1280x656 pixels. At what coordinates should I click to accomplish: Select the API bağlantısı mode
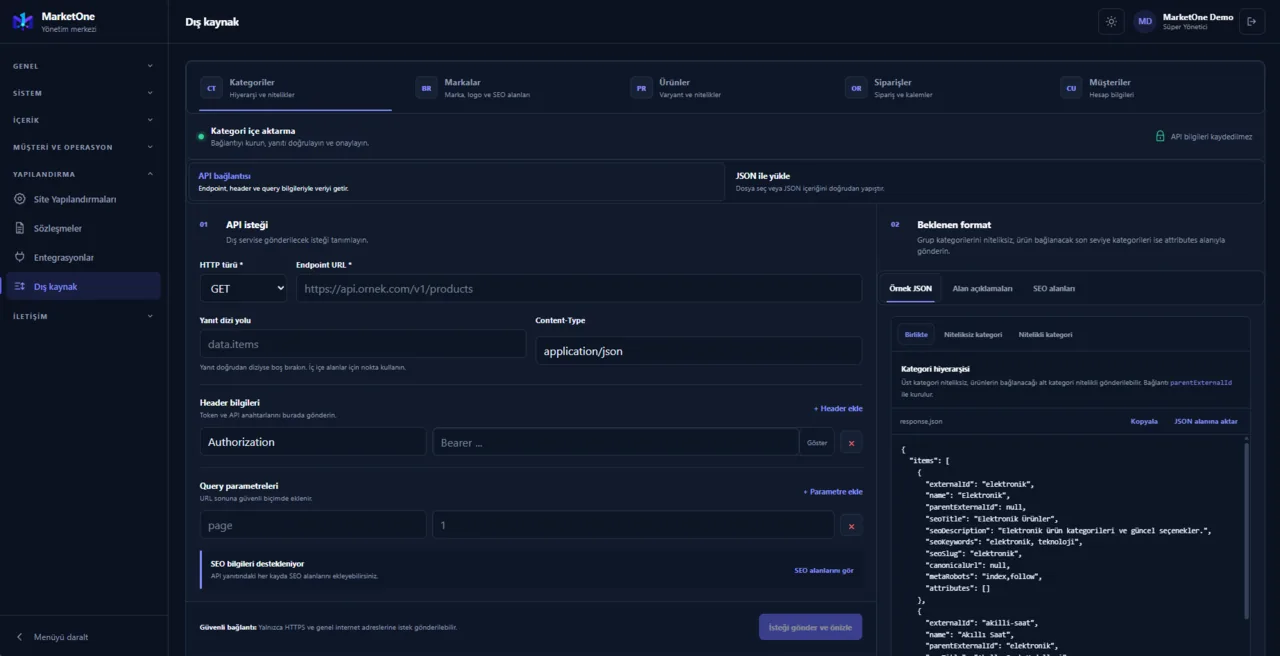(456, 181)
